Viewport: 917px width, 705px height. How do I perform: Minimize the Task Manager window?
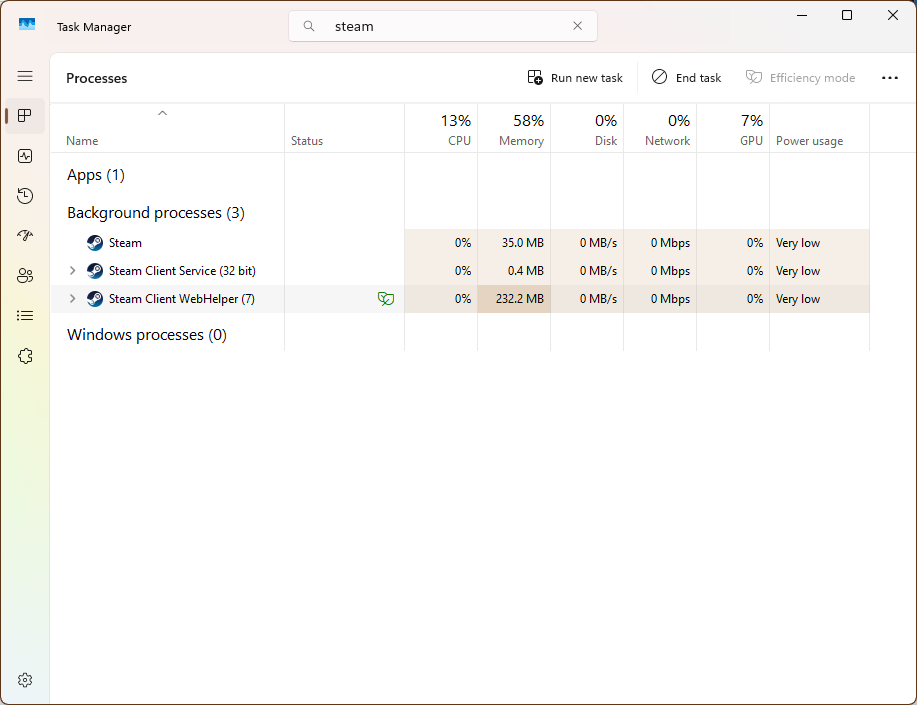point(802,15)
